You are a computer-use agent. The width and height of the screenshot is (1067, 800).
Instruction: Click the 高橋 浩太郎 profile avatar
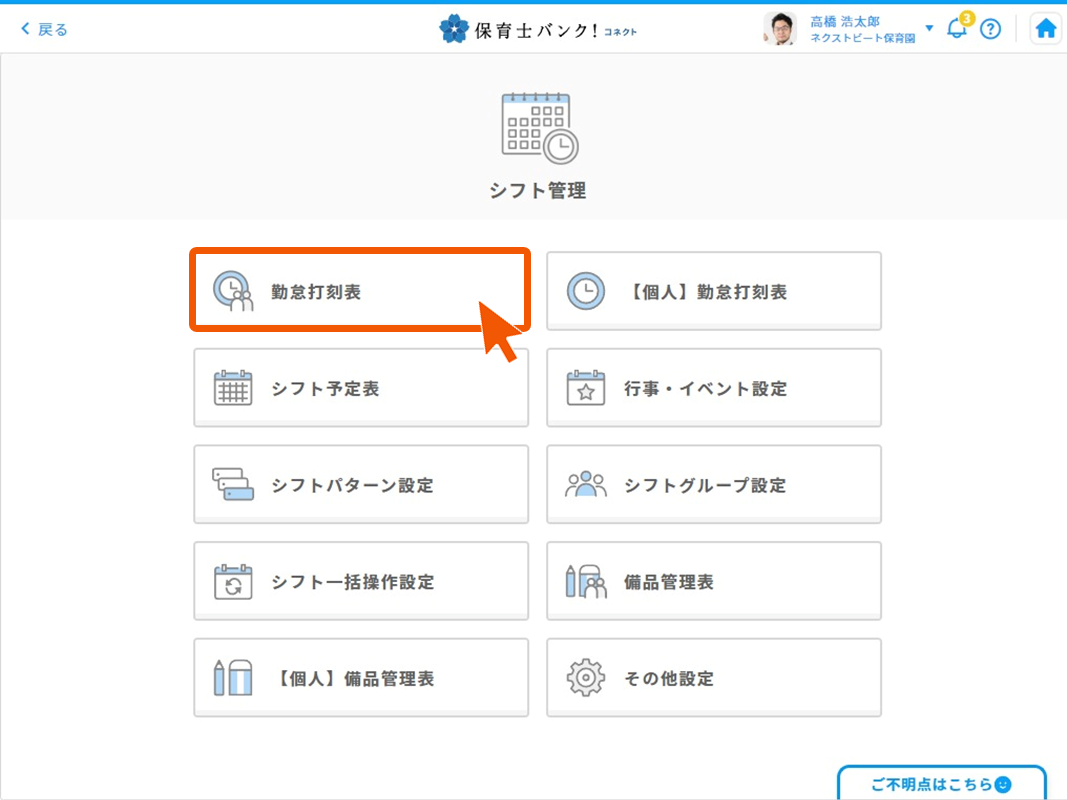[779, 29]
